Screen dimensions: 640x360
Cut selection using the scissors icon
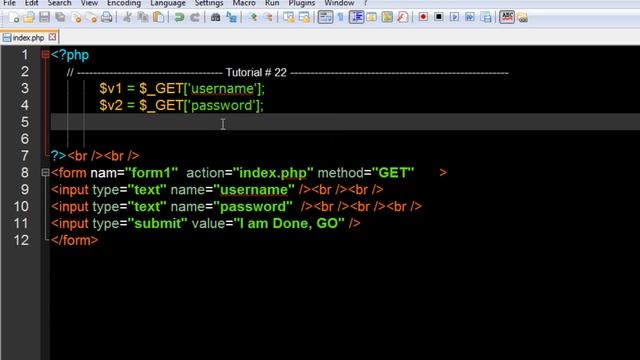(127, 18)
